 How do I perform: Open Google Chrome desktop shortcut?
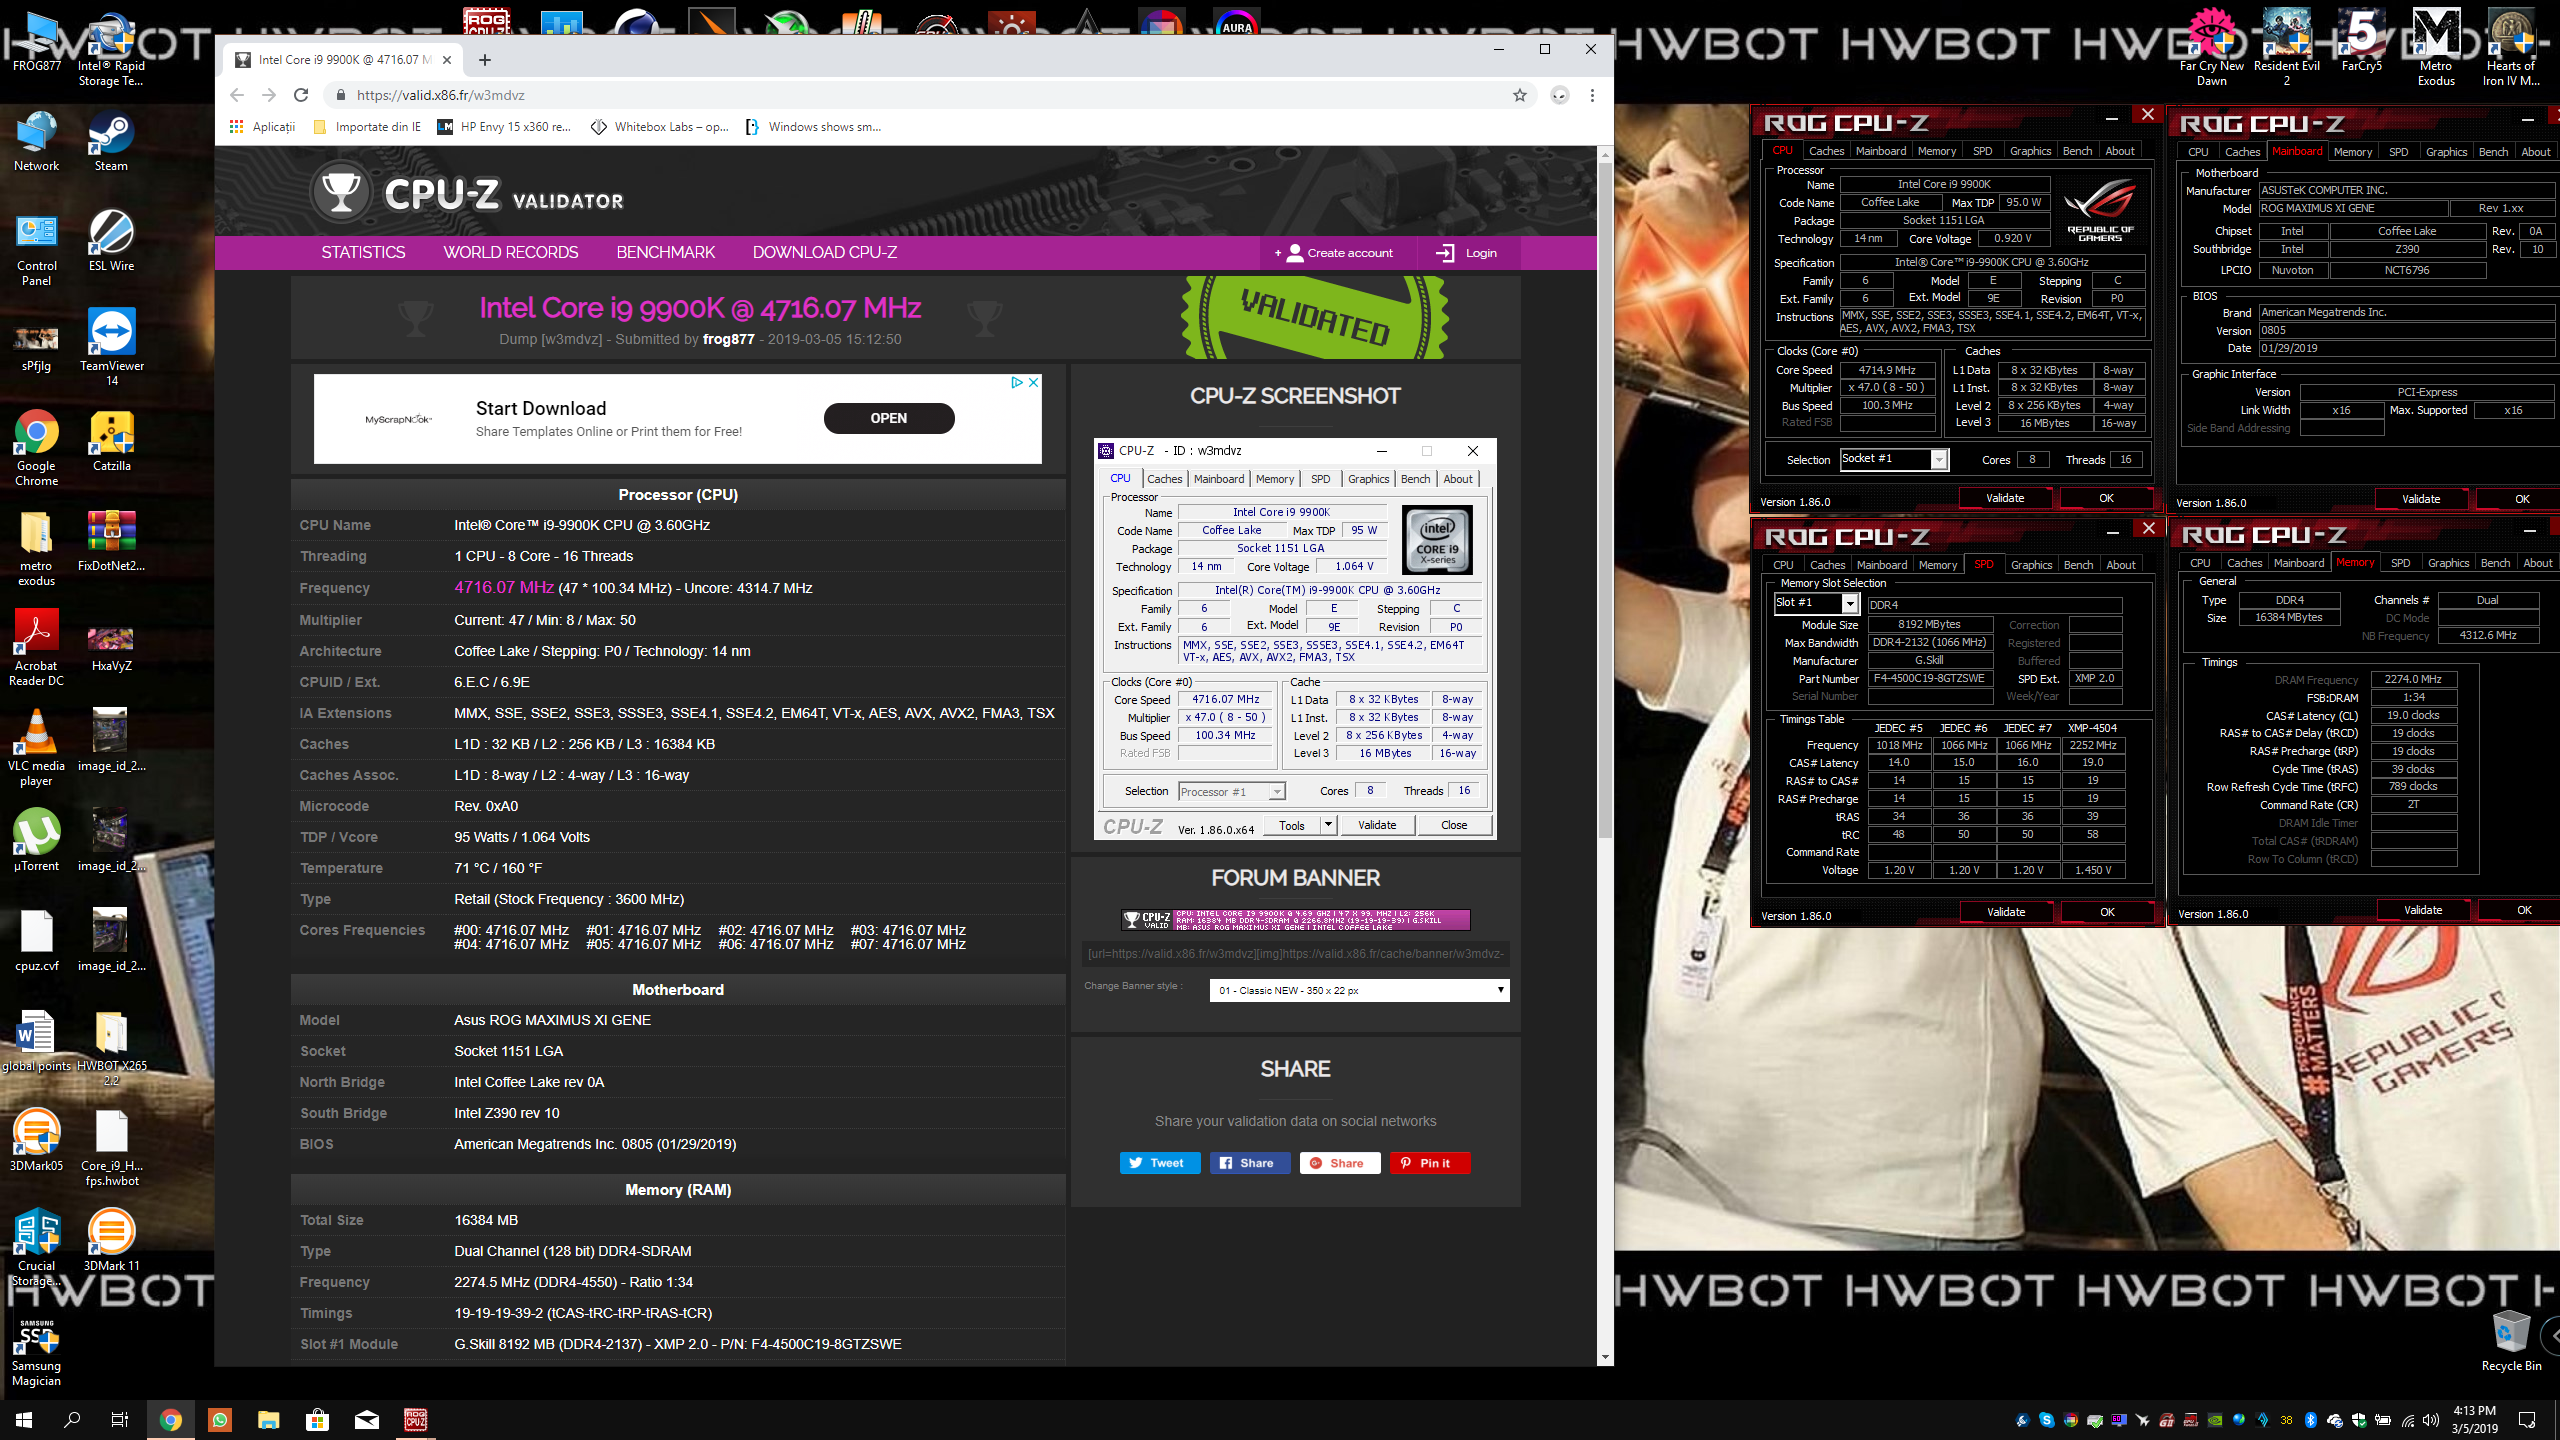[x=36, y=448]
